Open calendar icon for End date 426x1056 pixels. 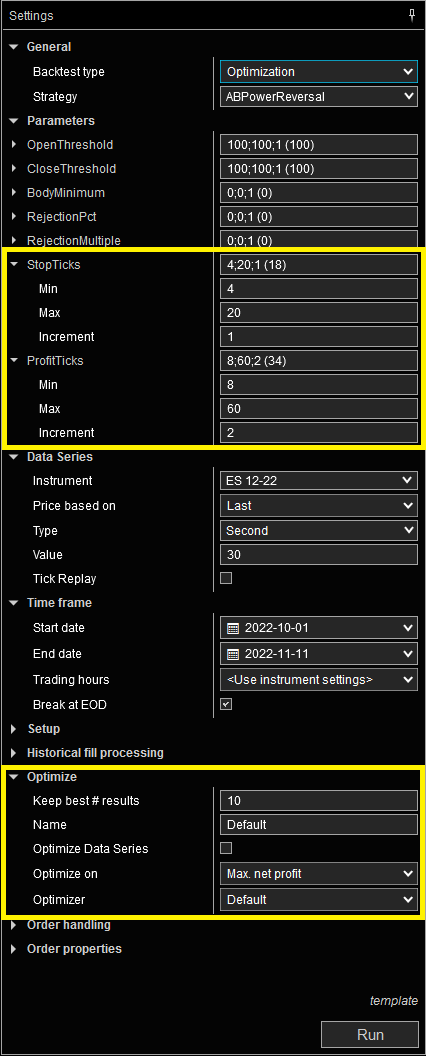(233, 654)
